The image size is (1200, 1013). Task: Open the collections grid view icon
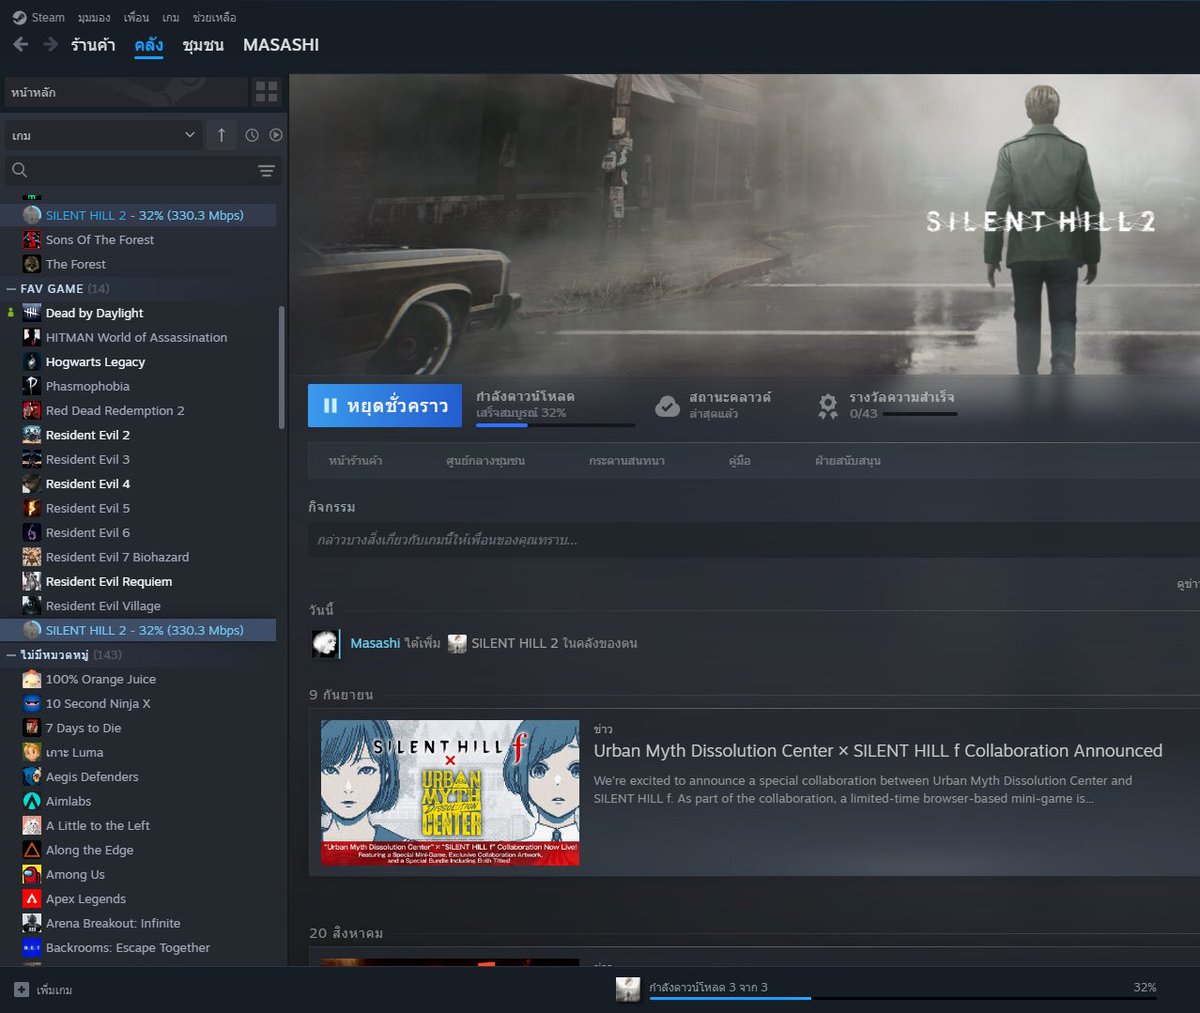tap(267, 92)
